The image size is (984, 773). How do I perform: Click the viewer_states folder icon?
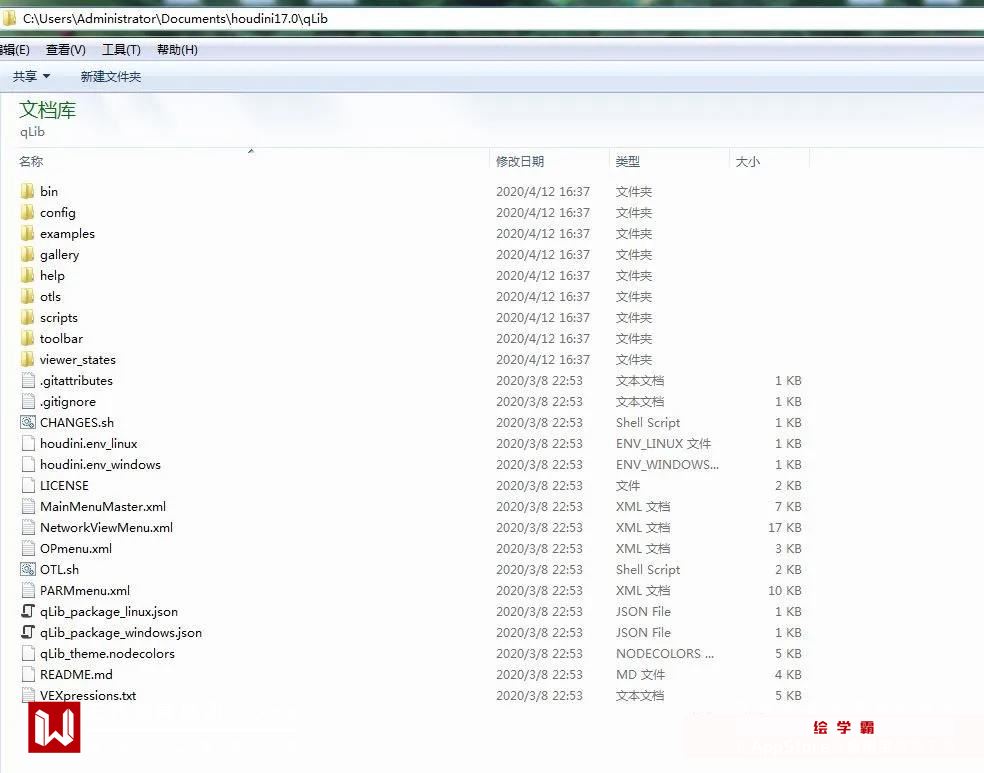(28, 360)
